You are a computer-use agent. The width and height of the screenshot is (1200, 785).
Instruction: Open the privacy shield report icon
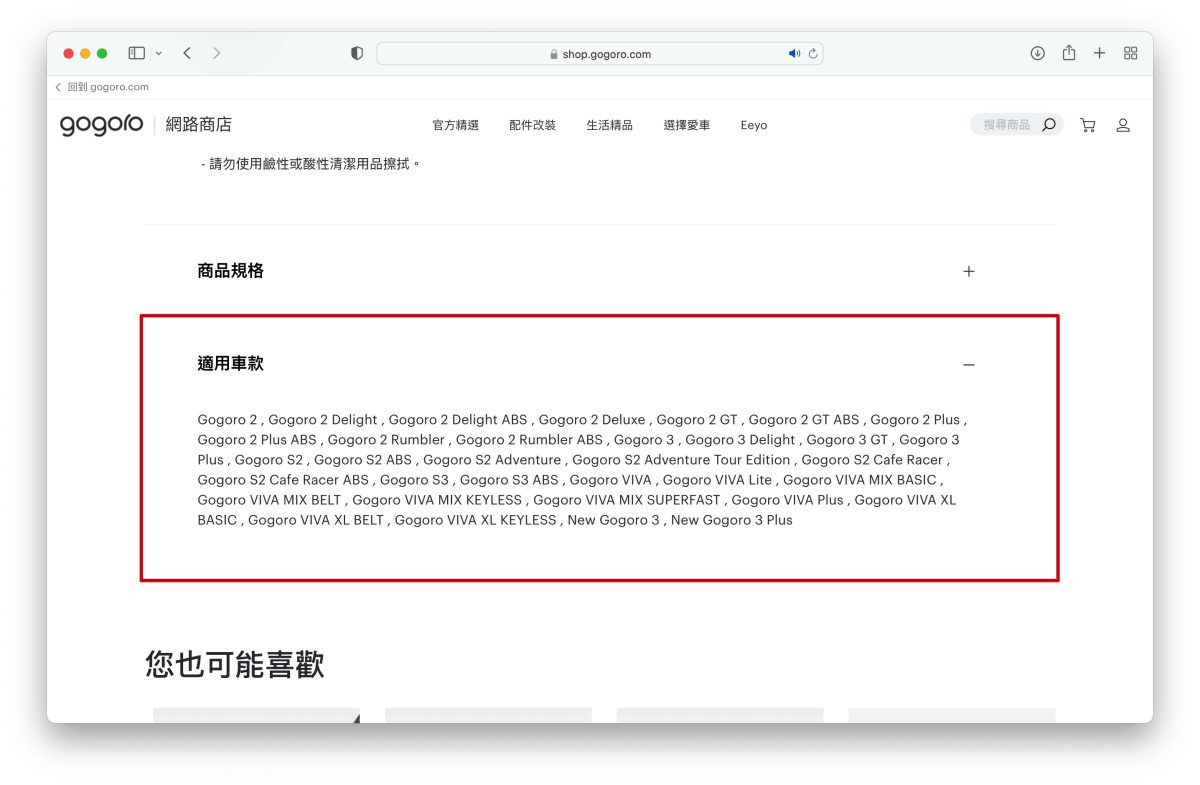pyautogui.click(x=357, y=54)
